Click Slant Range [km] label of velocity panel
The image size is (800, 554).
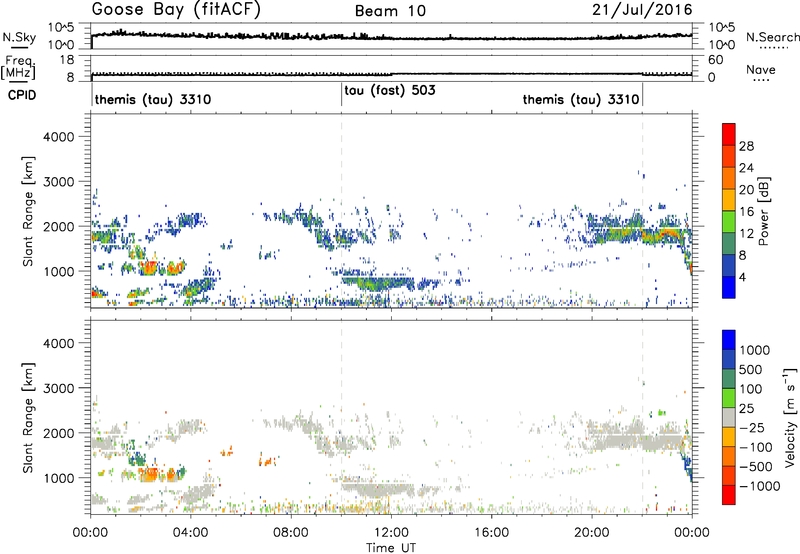point(28,418)
